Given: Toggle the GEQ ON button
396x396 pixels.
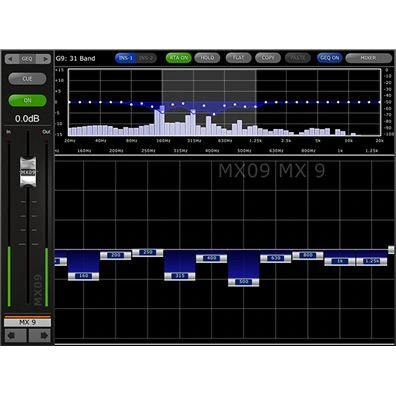Looking at the screenshot, I should (329, 58).
